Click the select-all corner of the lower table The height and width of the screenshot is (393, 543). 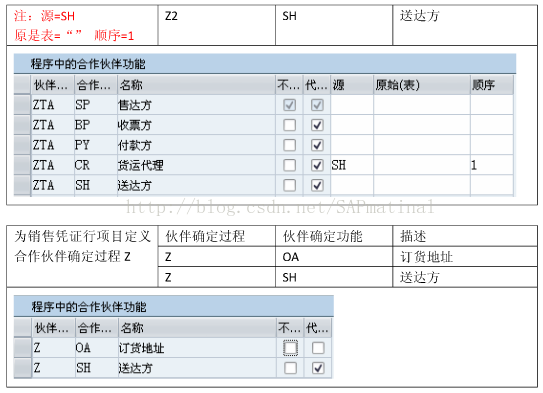[23, 328]
